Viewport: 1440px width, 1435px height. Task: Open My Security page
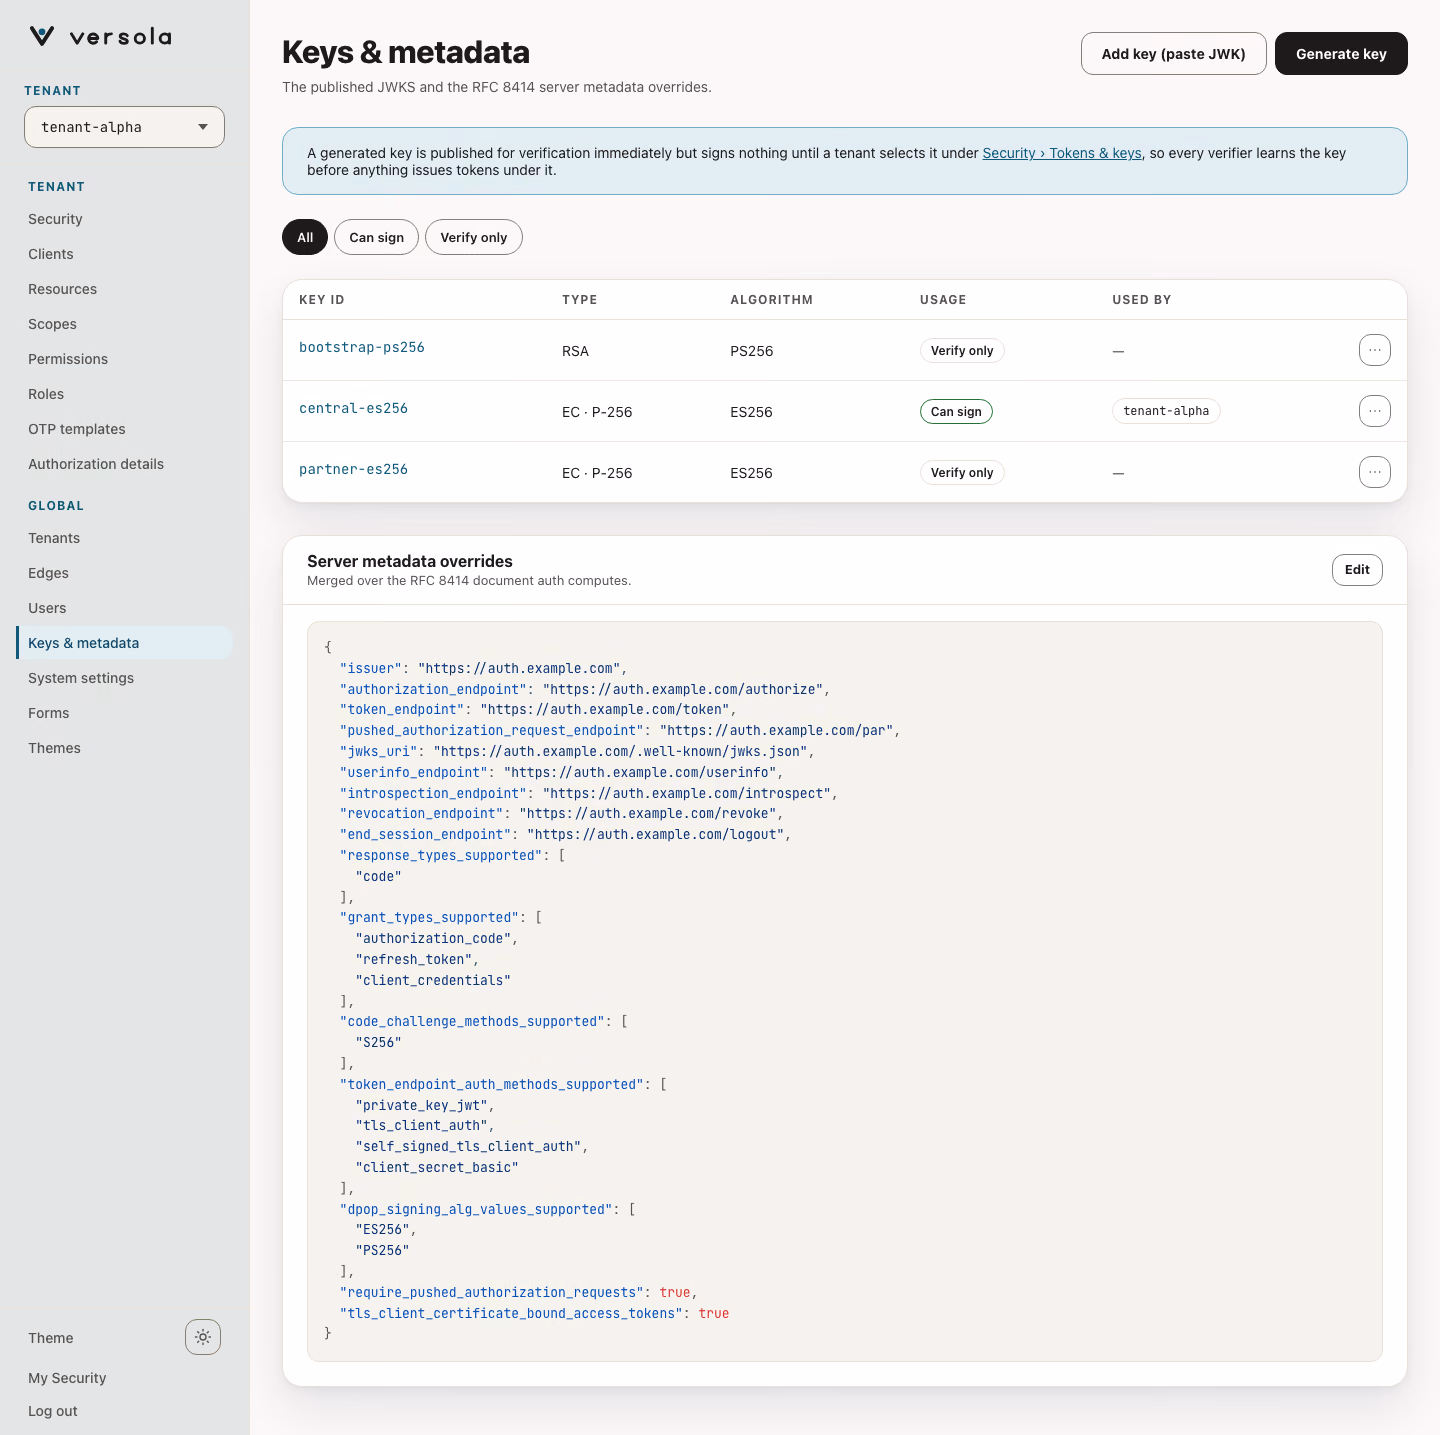pyautogui.click(x=67, y=1378)
